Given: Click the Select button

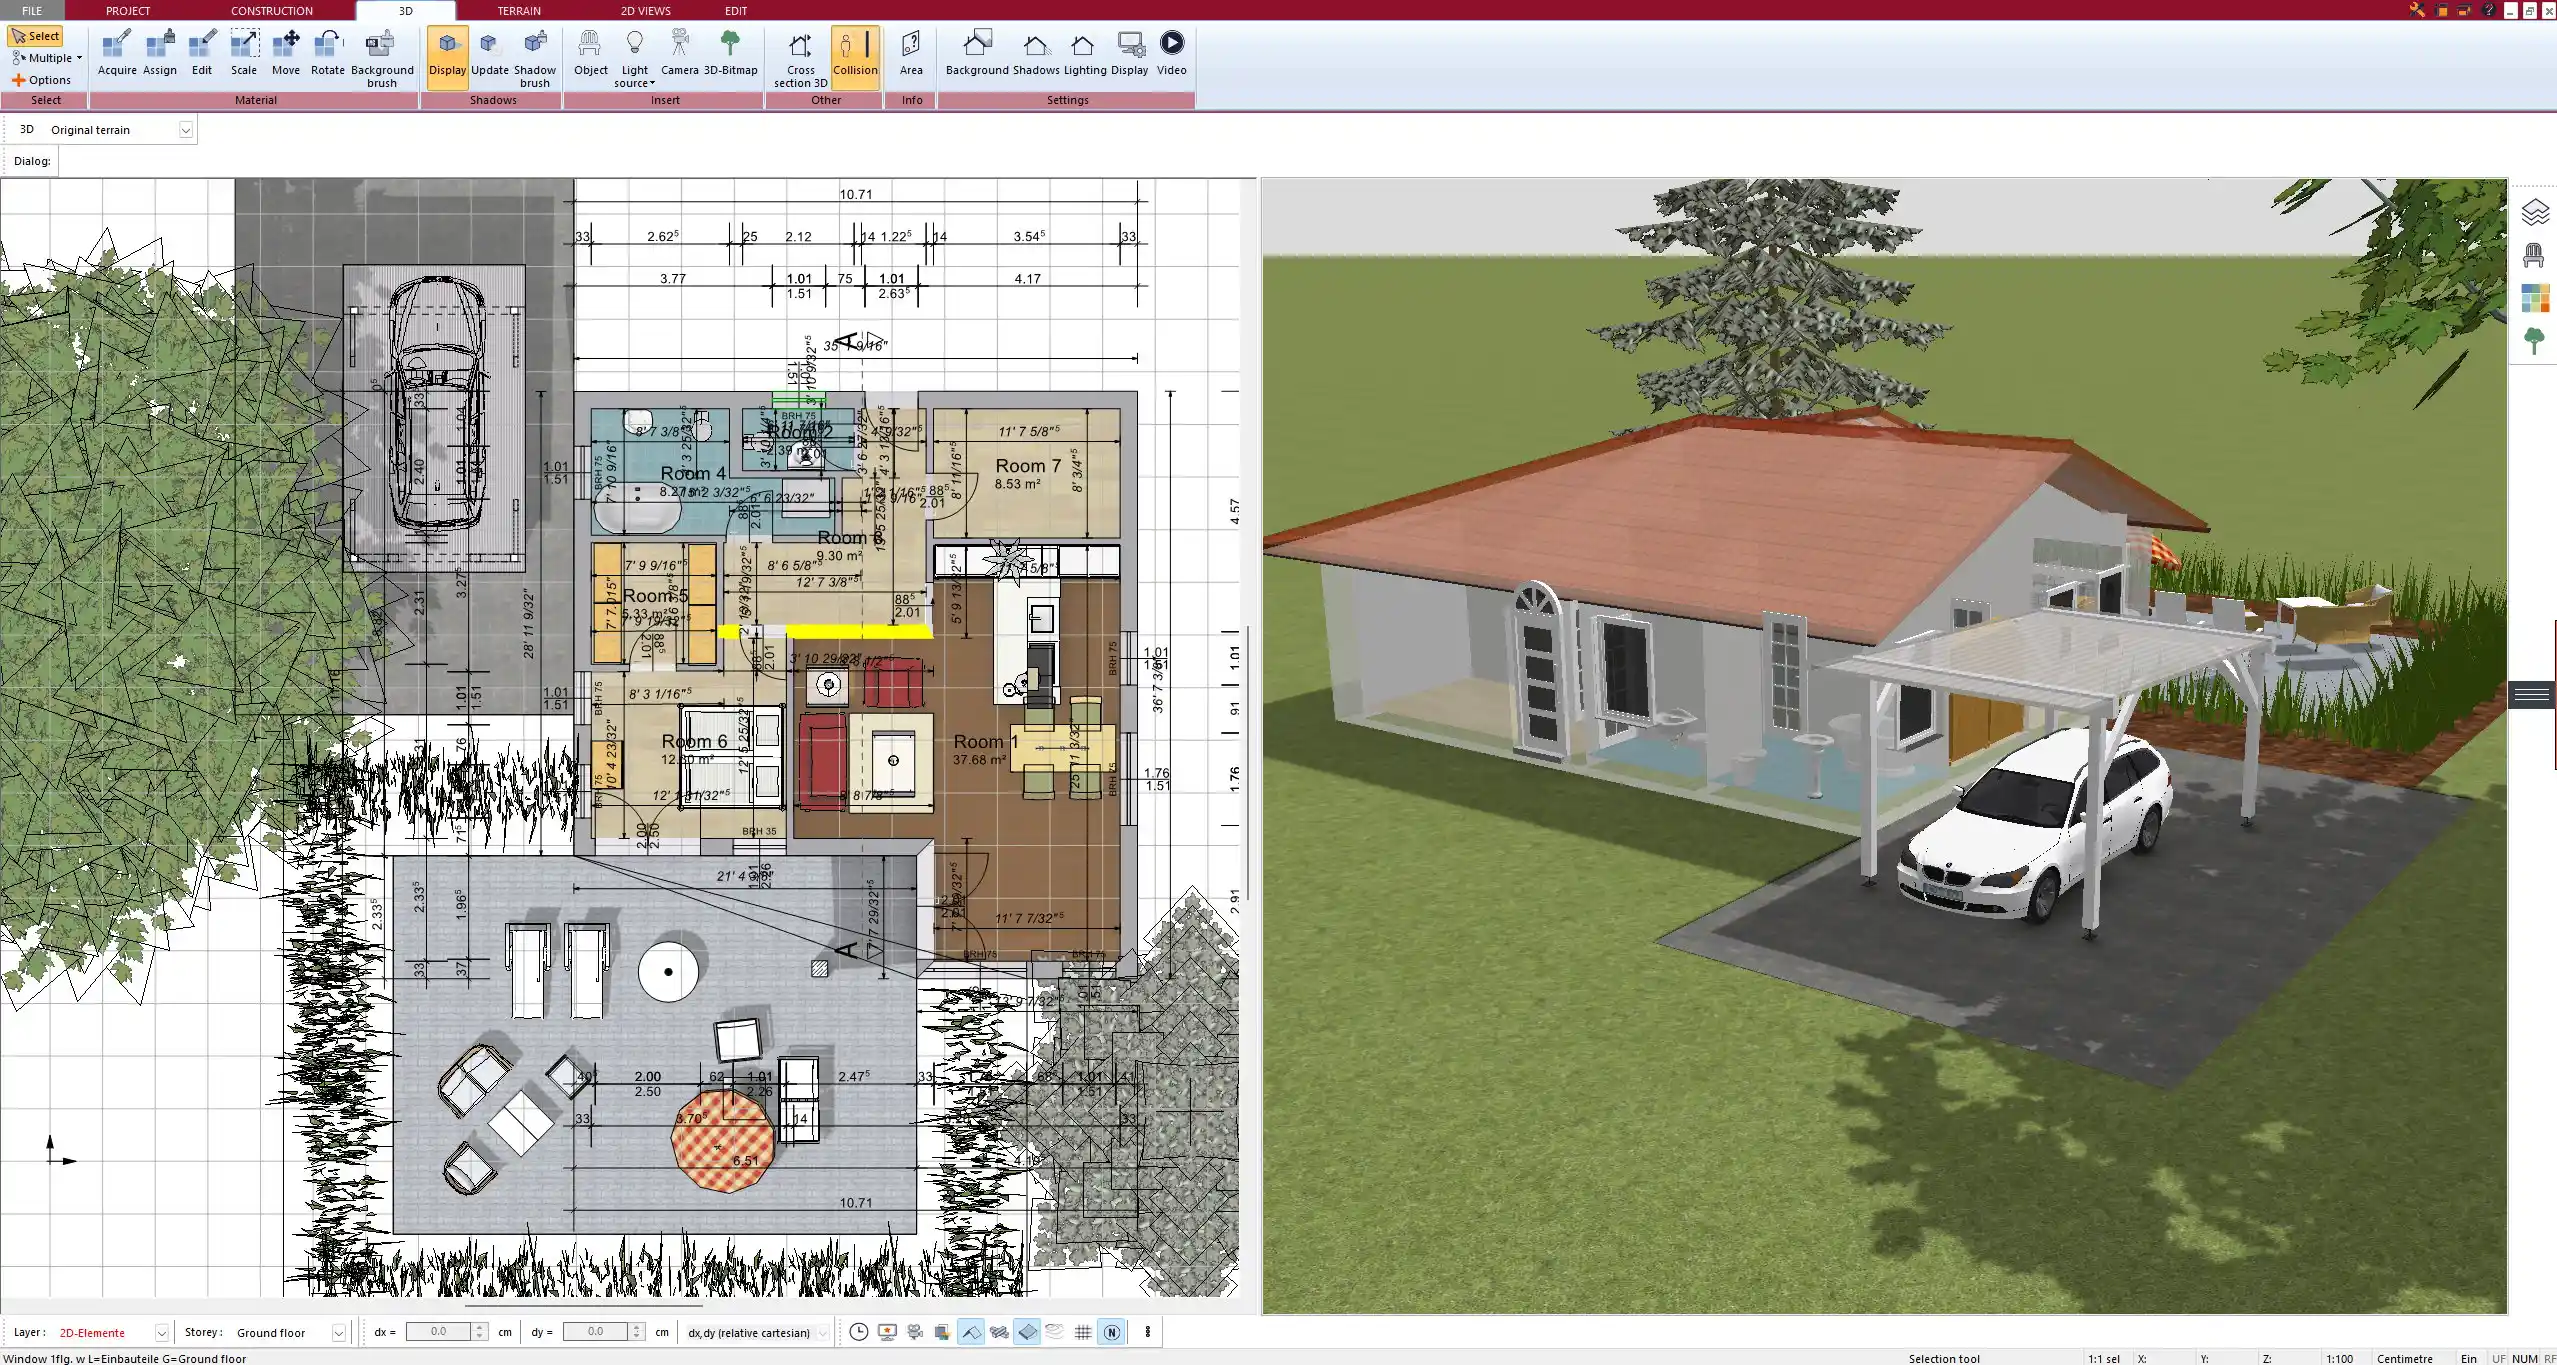Looking at the screenshot, I should (x=35, y=36).
